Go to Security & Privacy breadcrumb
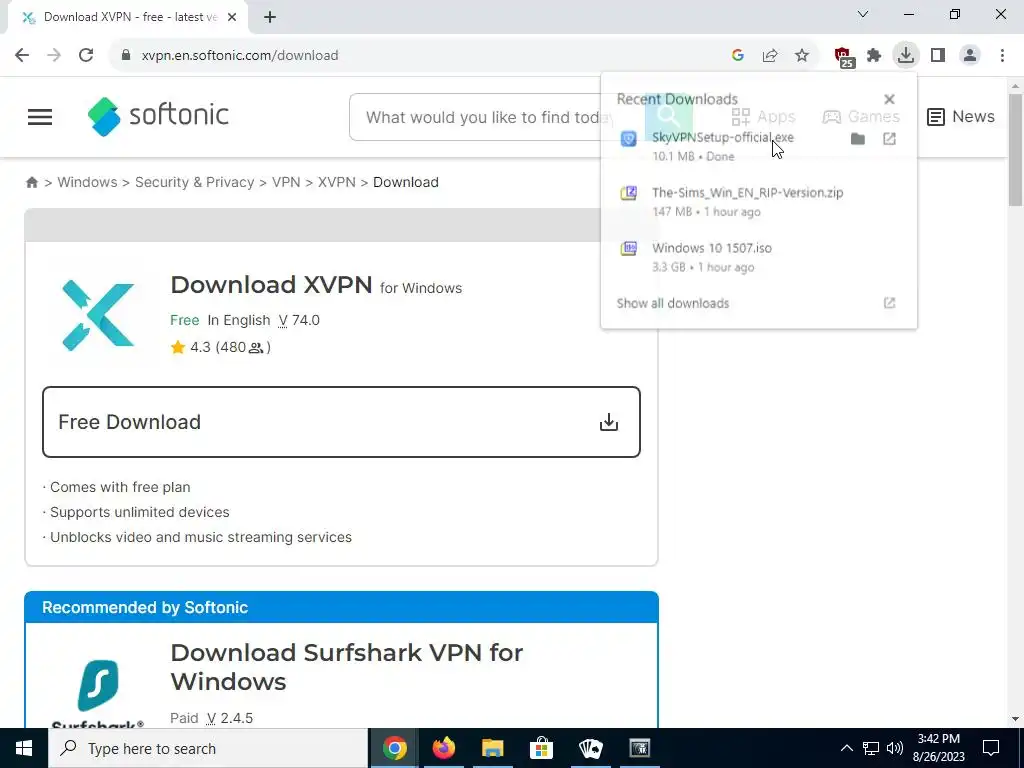Image resolution: width=1024 pixels, height=768 pixels. [x=195, y=182]
